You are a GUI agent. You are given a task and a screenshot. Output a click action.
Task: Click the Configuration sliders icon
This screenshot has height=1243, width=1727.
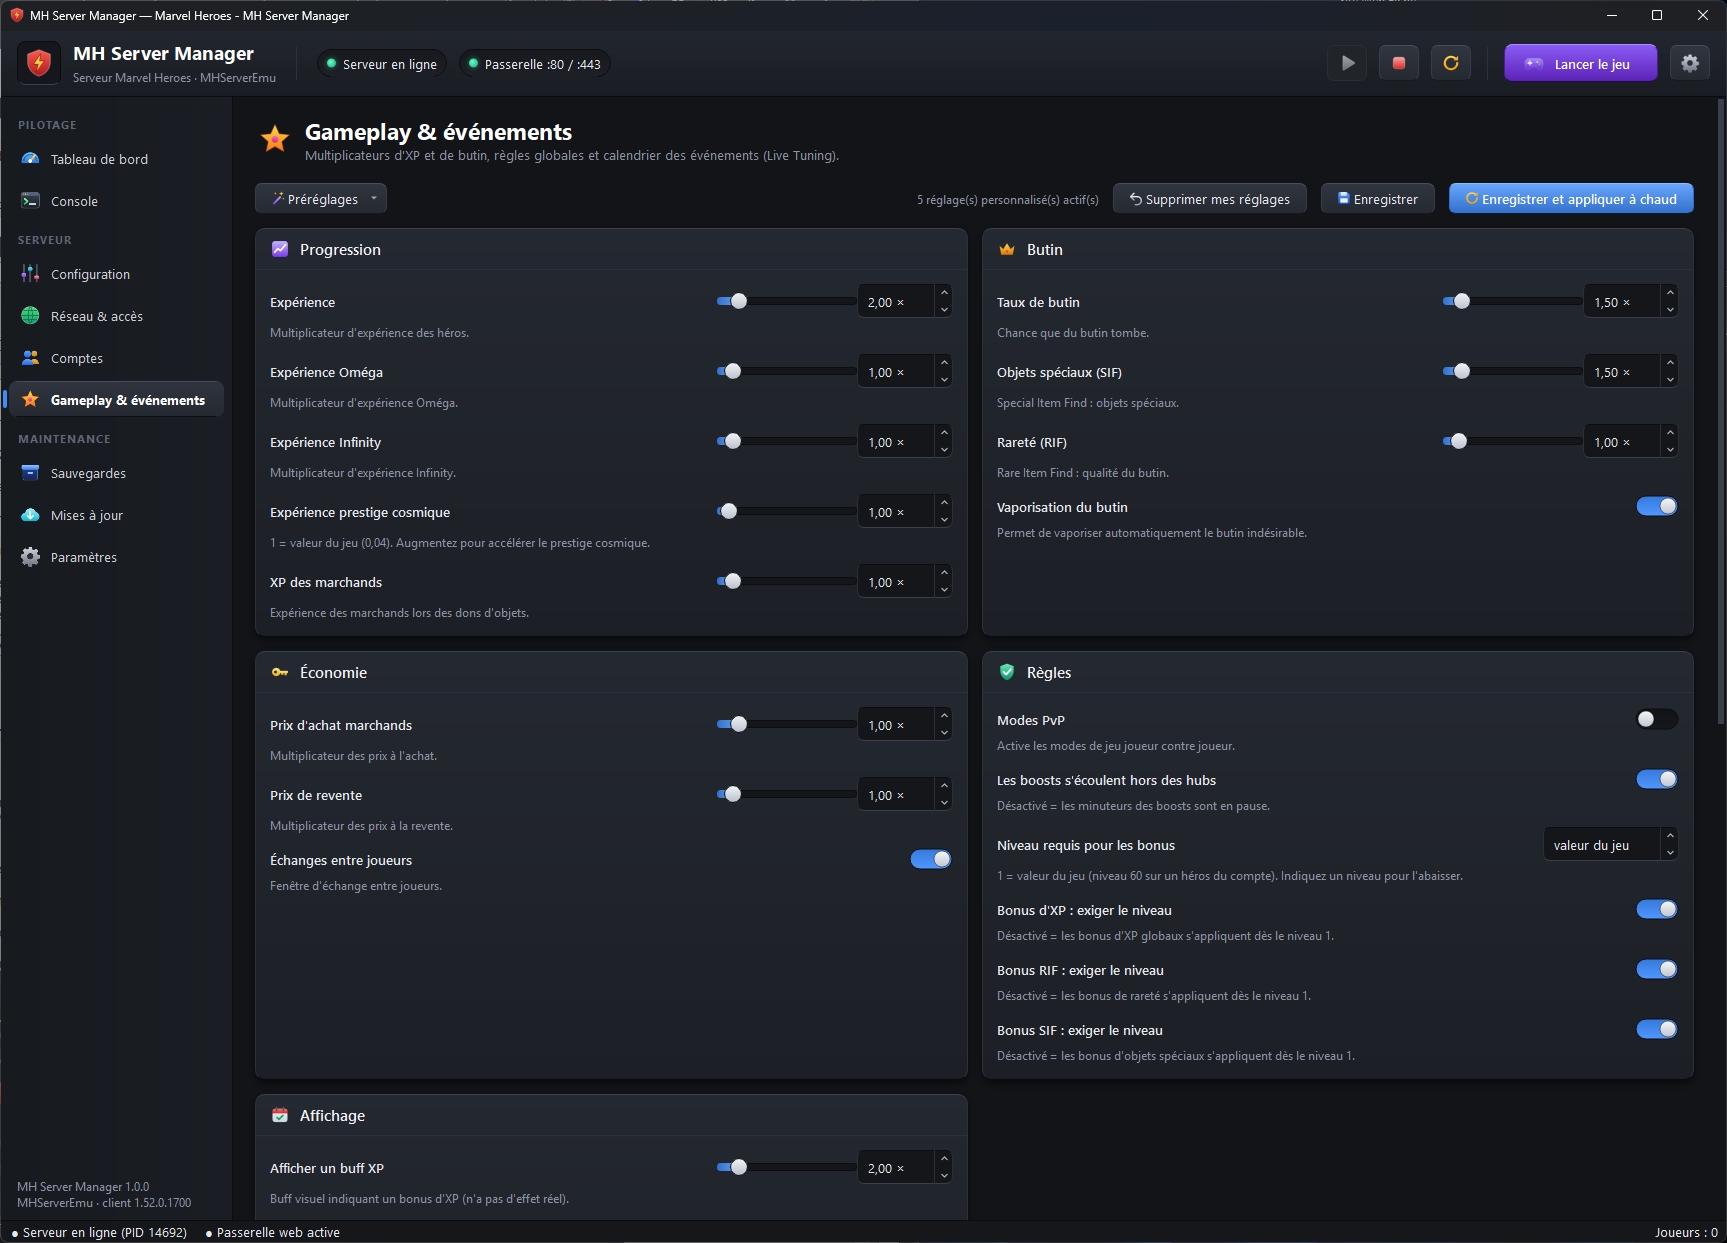click(x=31, y=274)
